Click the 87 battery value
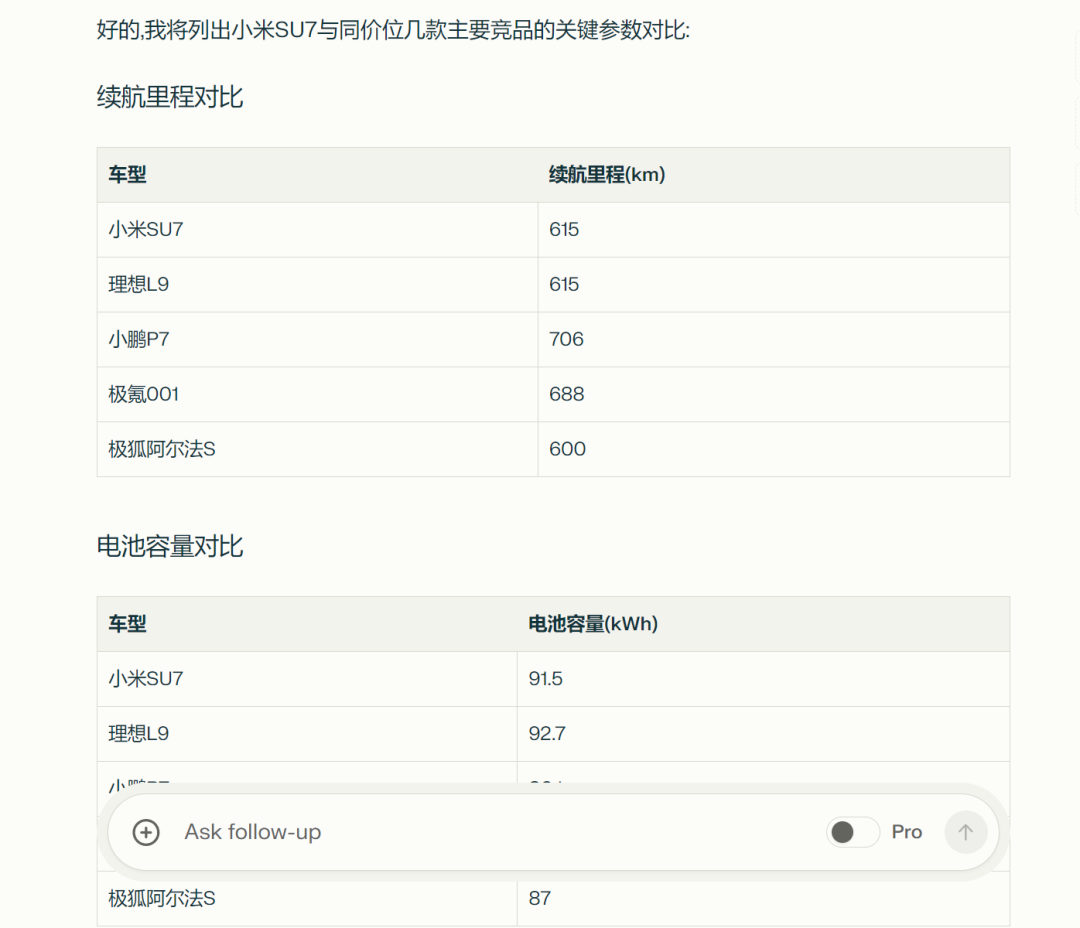The width and height of the screenshot is (1080, 928). pyautogui.click(x=540, y=898)
